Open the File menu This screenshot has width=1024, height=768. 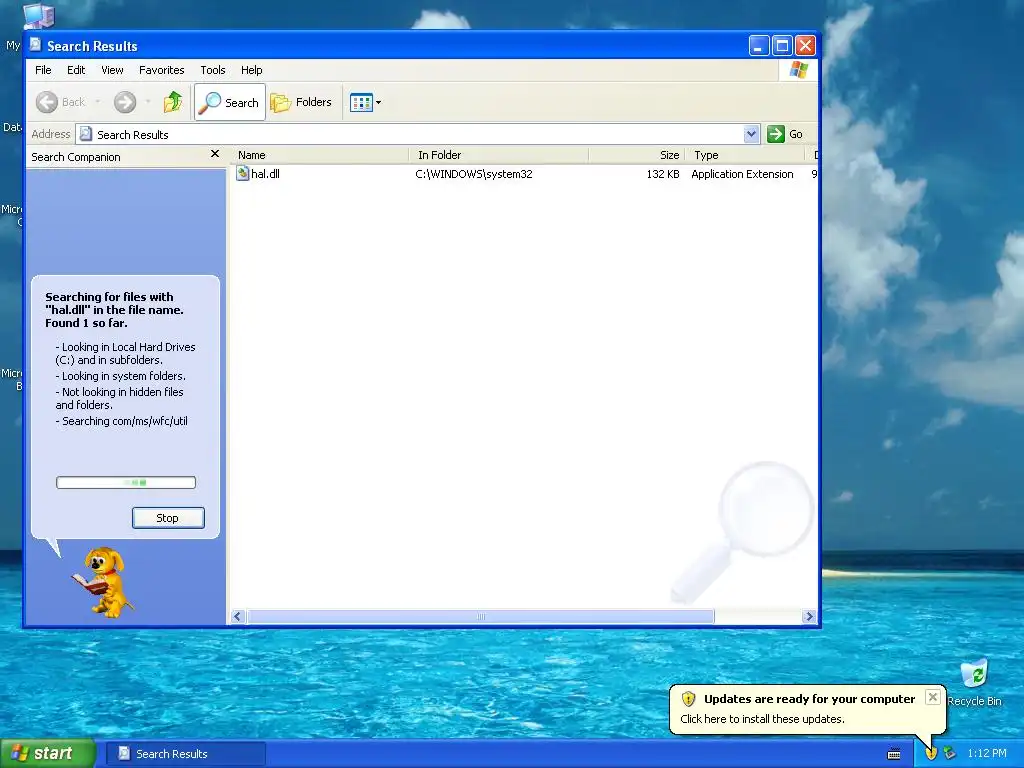43,70
